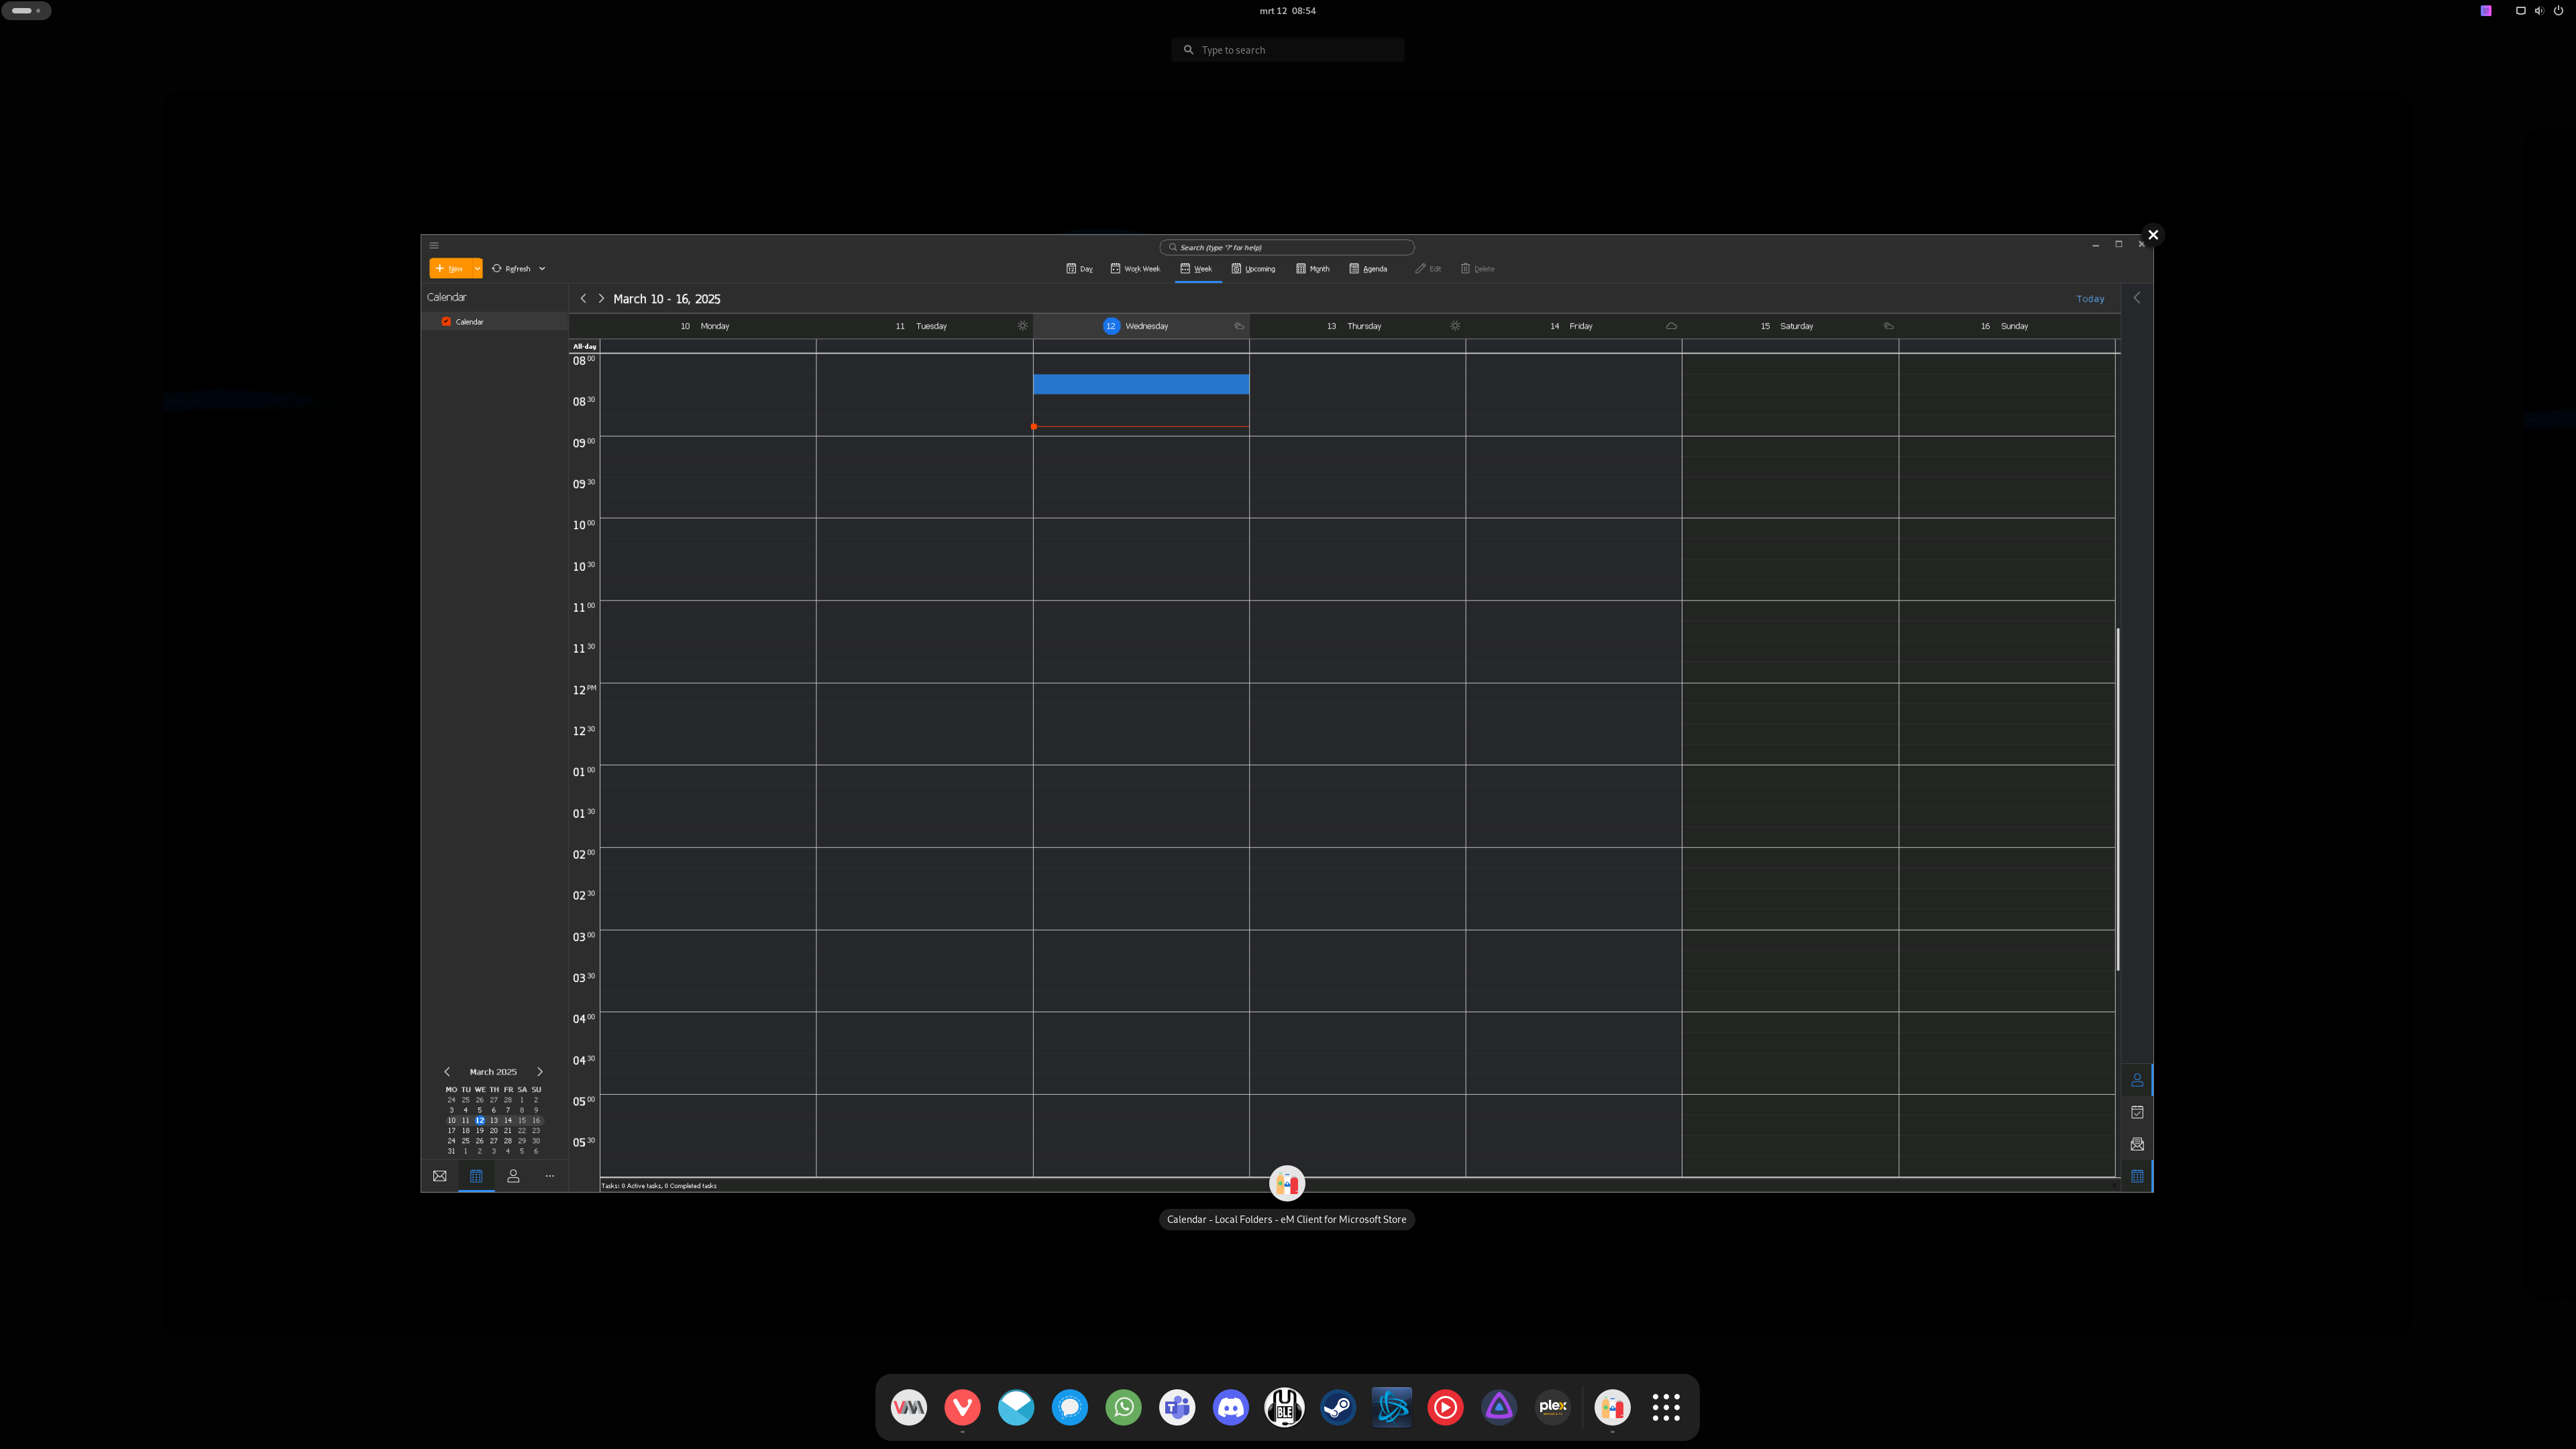Open Mail section in bottom bar
This screenshot has width=2576, height=1449.
[439, 1176]
